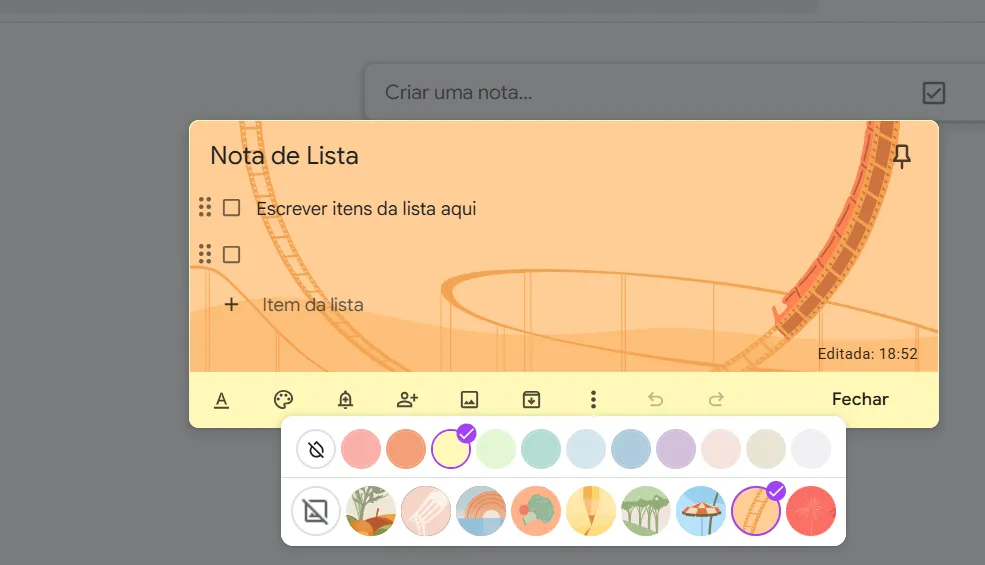Archive the note
Image resolution: width=985 pixels, height=565 pixels.
pyautogui.click(x=531, y=400)
